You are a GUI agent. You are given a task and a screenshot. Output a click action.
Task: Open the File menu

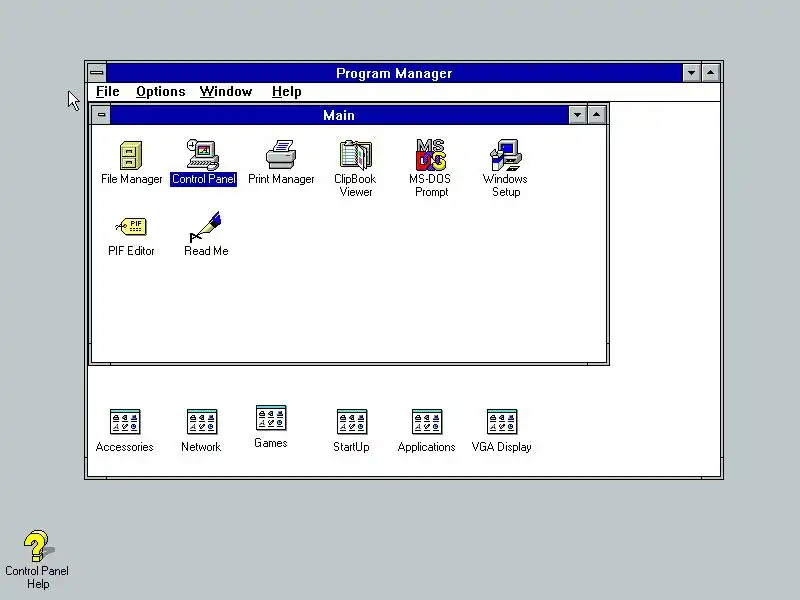(108, 91)
